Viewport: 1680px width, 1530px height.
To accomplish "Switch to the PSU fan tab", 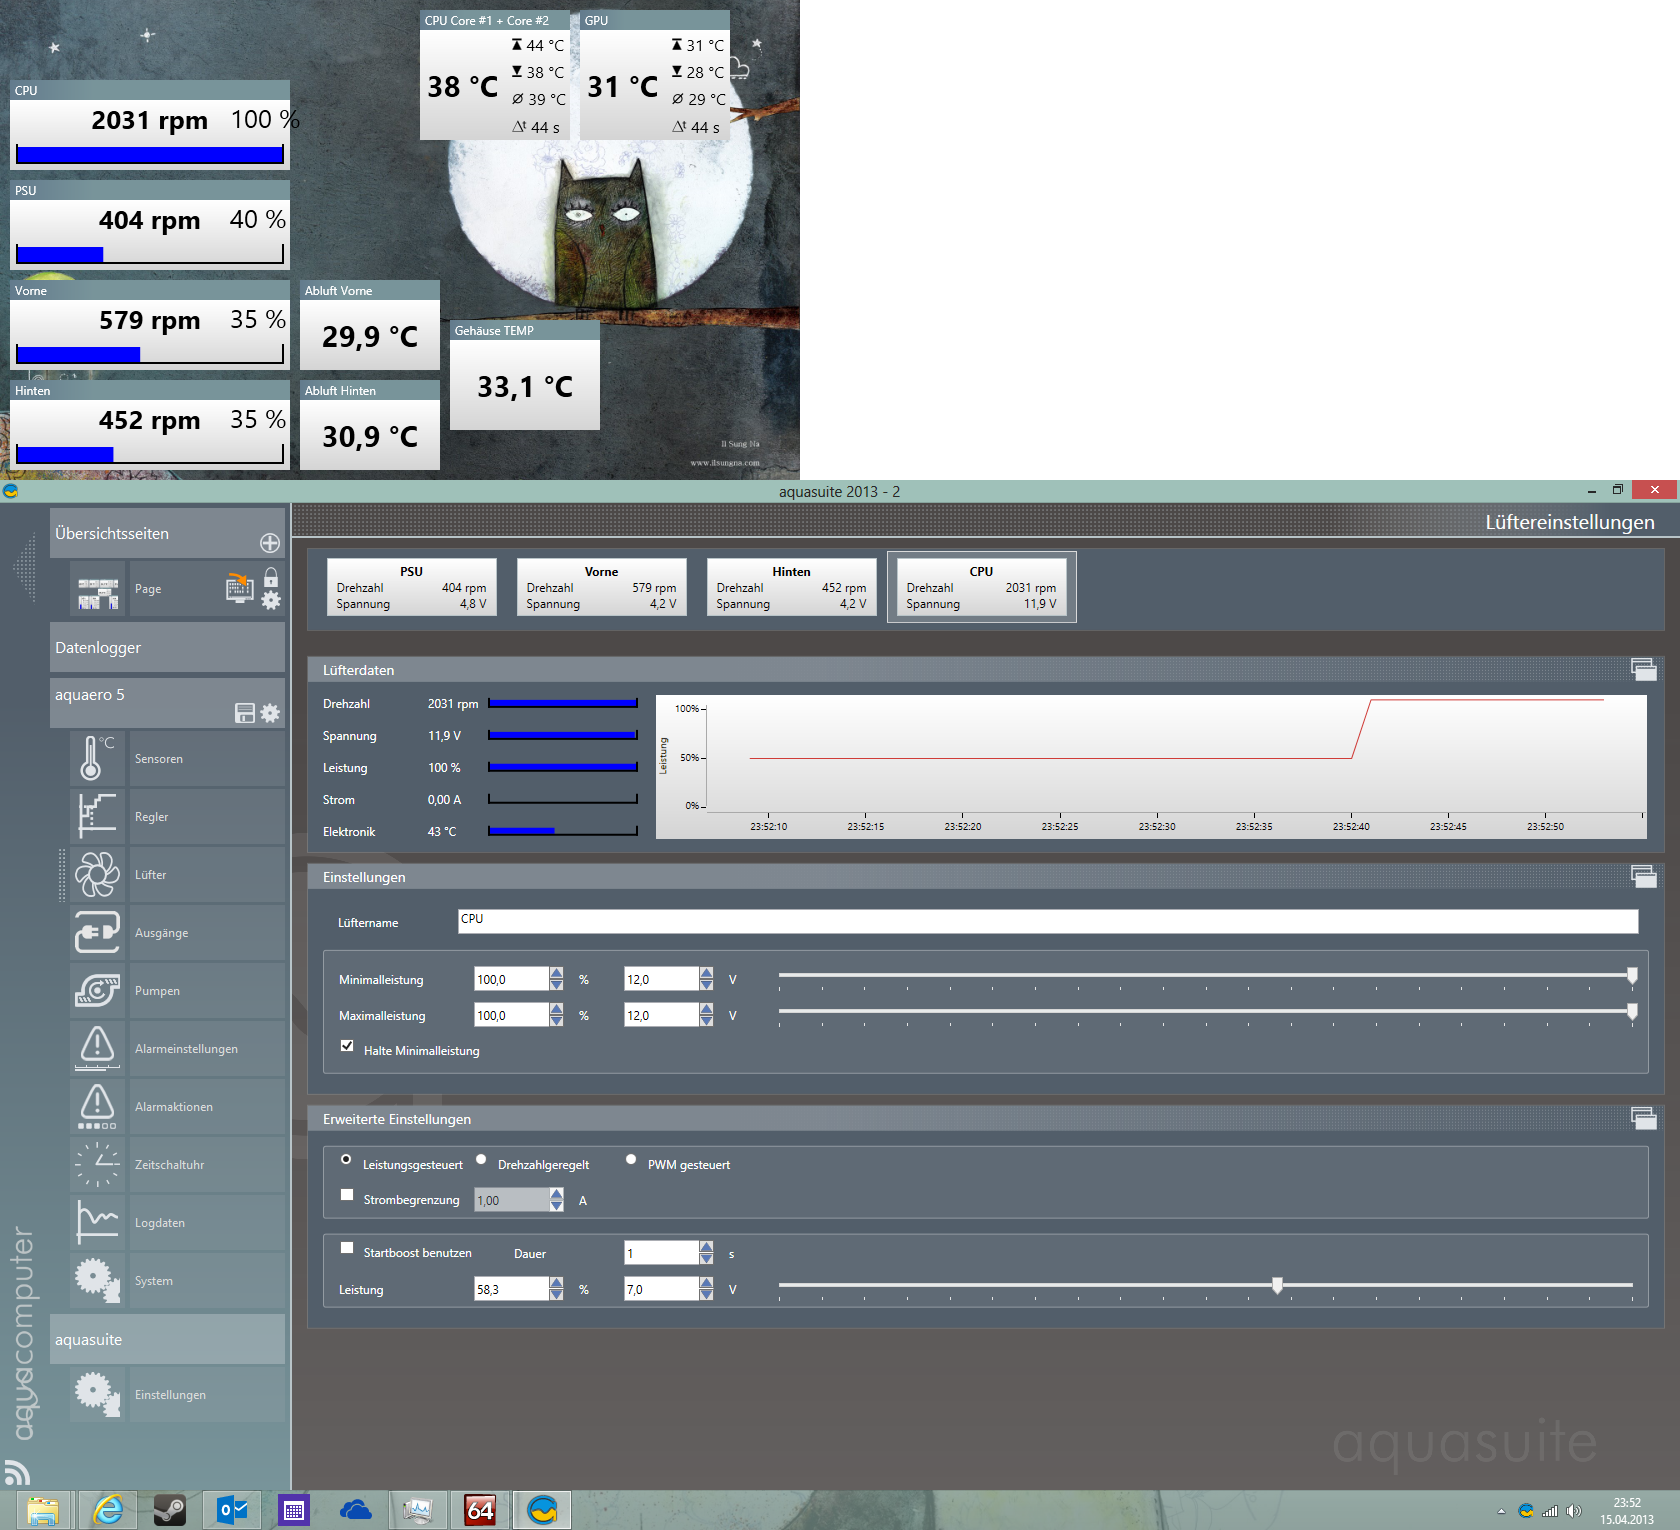I will [411, 587].
